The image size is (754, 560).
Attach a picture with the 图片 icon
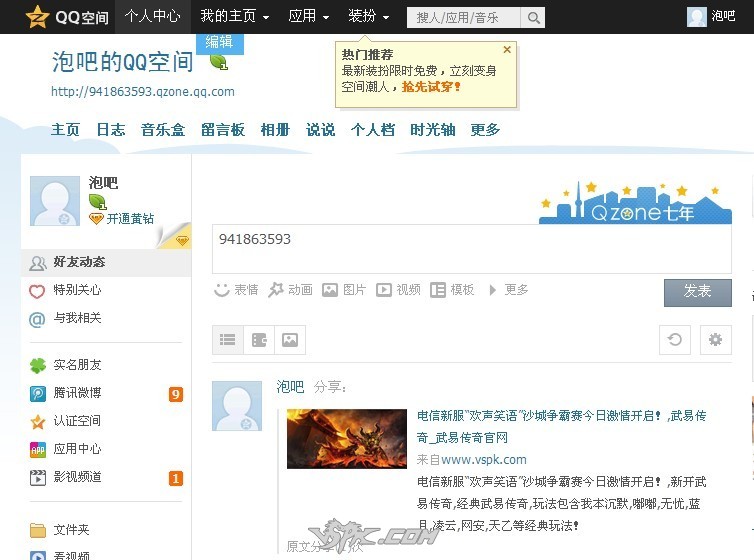(x=330, y=290)
